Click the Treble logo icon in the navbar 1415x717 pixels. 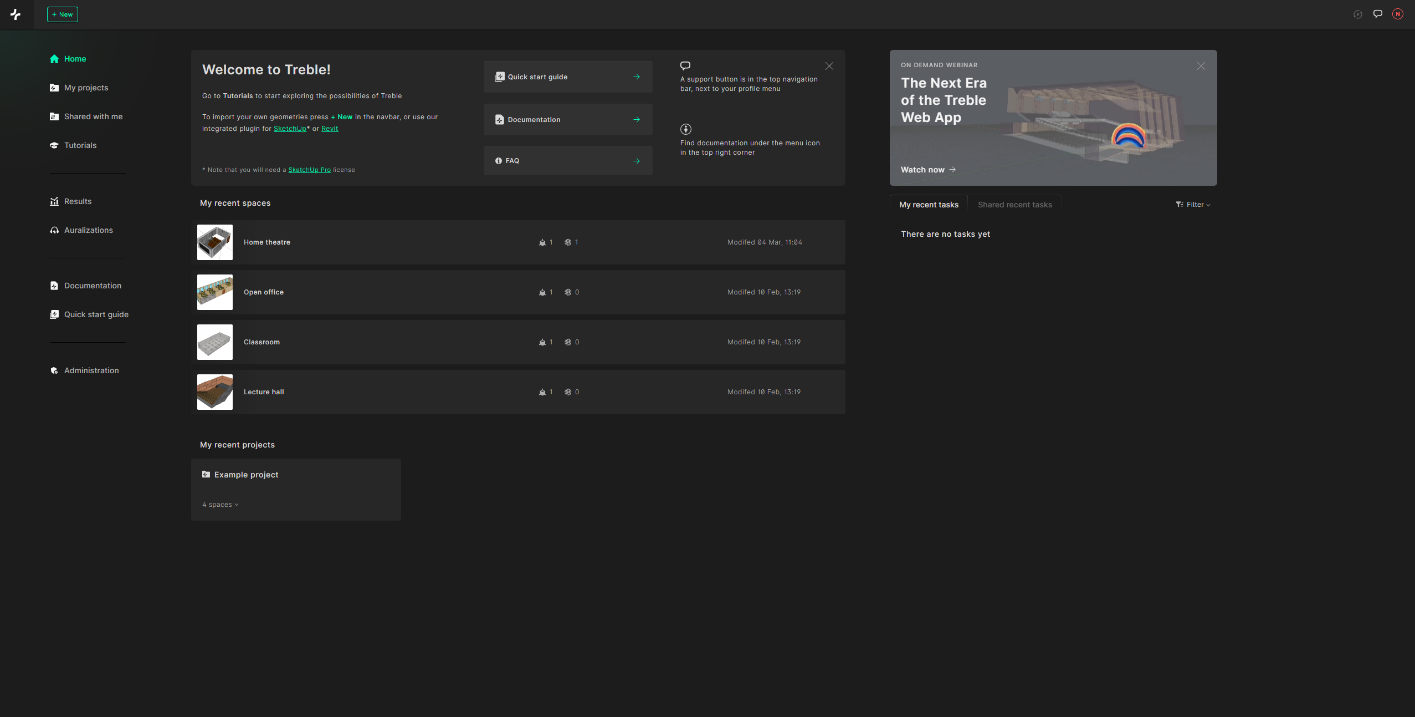tap(15, 14)
